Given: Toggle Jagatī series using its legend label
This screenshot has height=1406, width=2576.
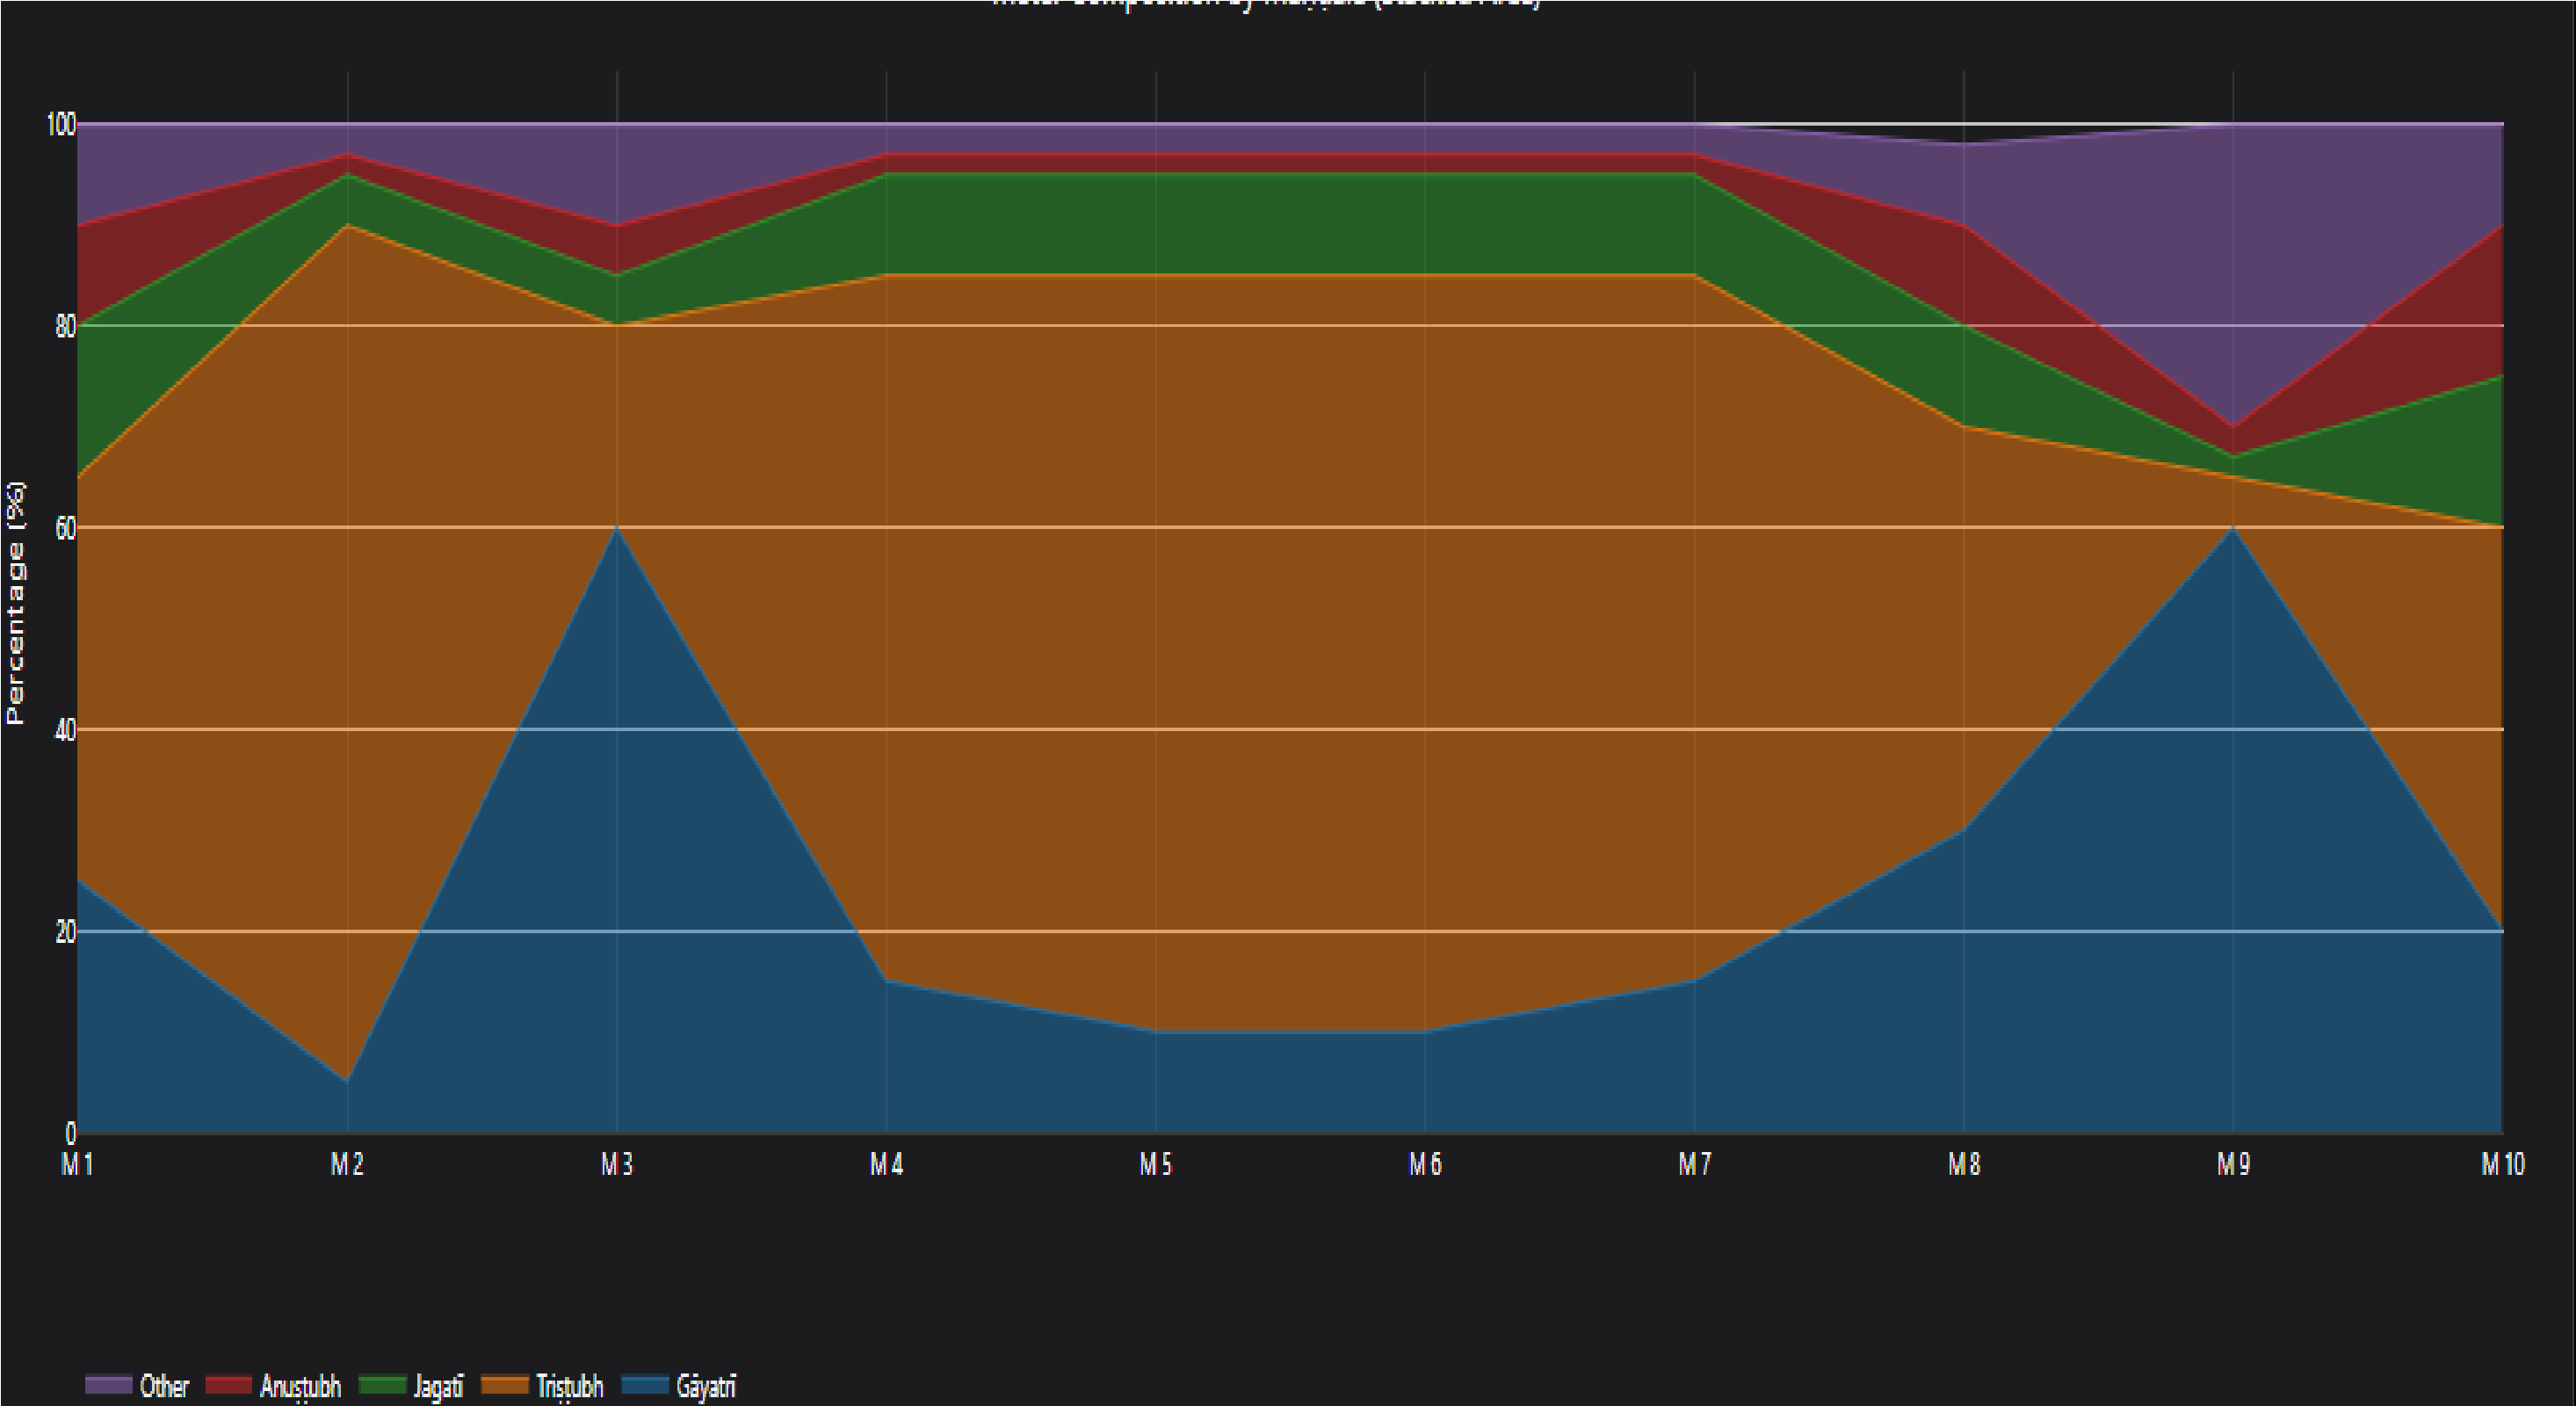Looking at the screenshot, I should coord(438,1386).
